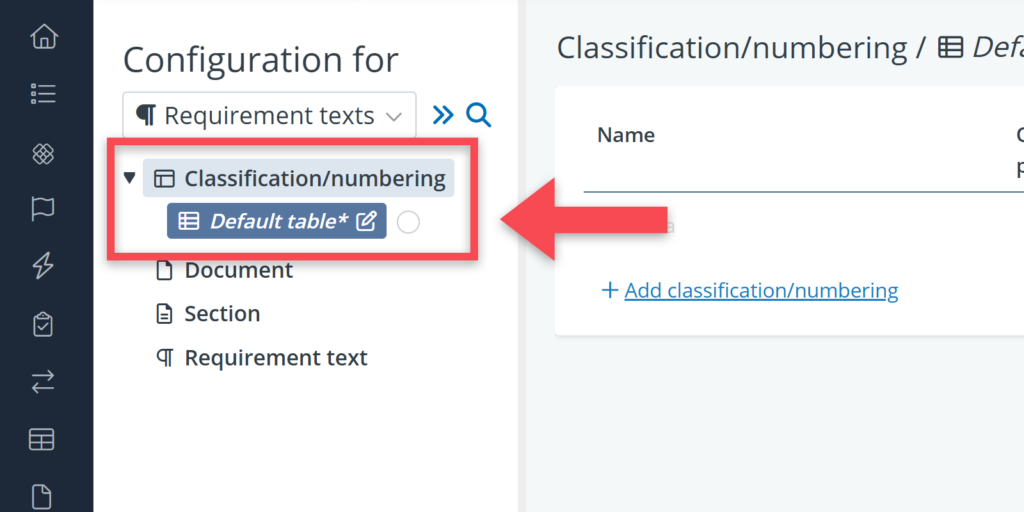Viewport: 1024px width, 512px height.
Task: Click the double chevron expand icon
Action: pyautogui.click(x=443, y=116)
